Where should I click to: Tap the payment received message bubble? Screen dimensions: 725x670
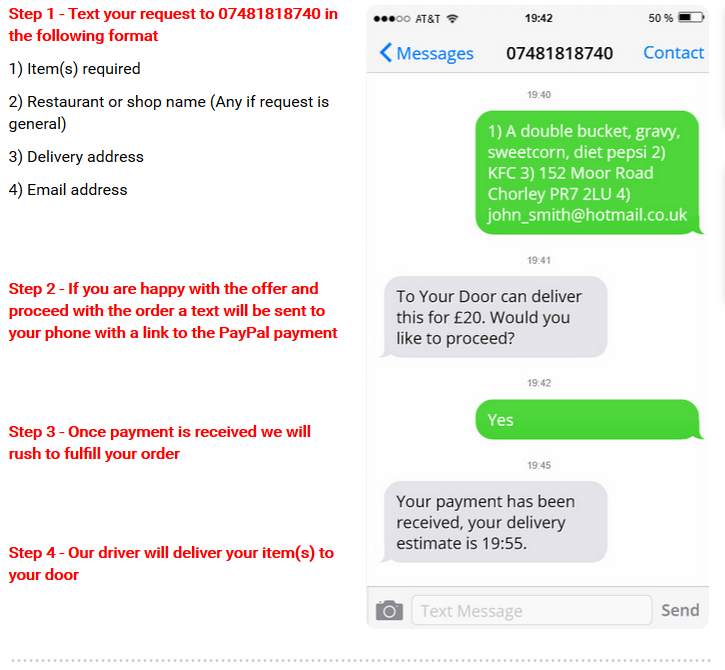[x=494, y=522]
